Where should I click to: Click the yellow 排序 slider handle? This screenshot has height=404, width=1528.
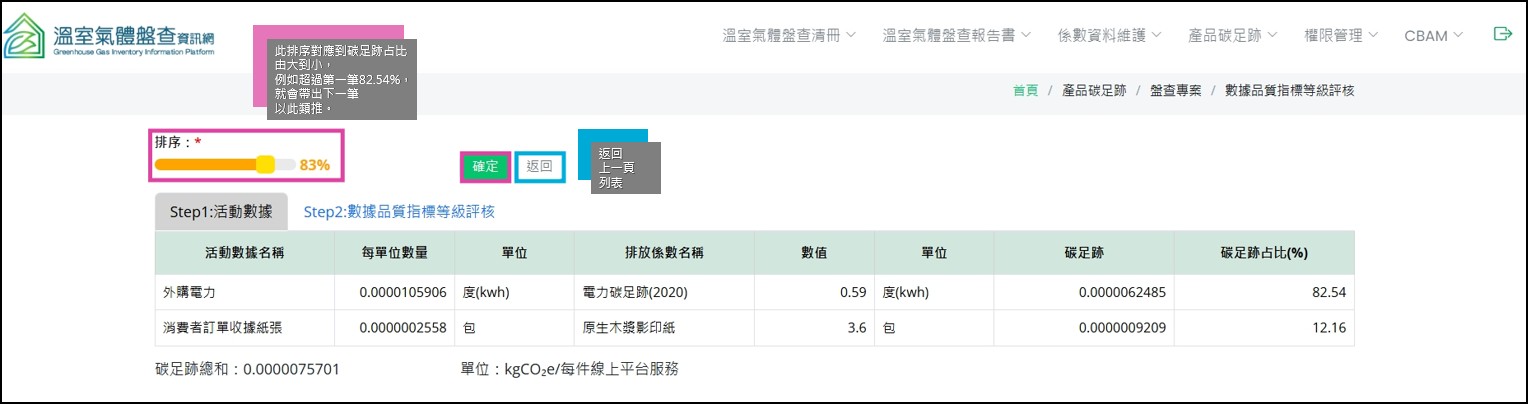click(265, 165)
